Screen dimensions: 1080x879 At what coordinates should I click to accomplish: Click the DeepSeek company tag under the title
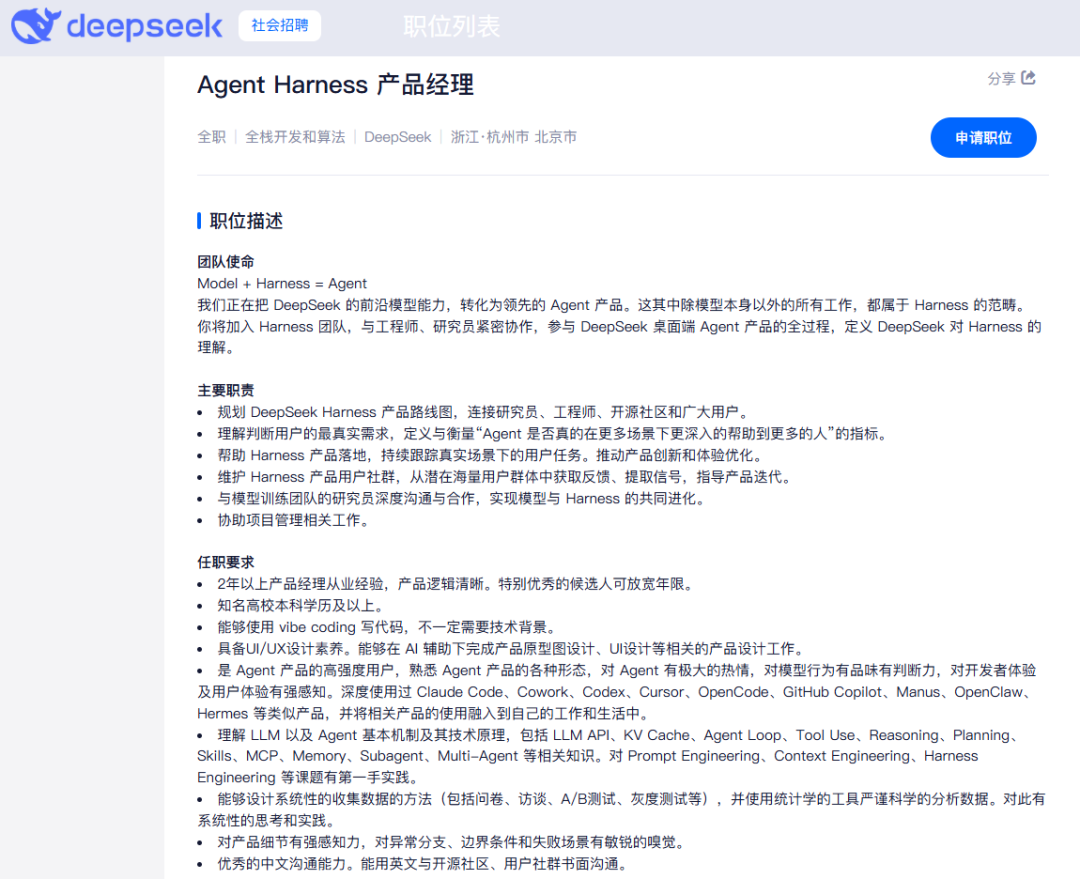(397, 137)
